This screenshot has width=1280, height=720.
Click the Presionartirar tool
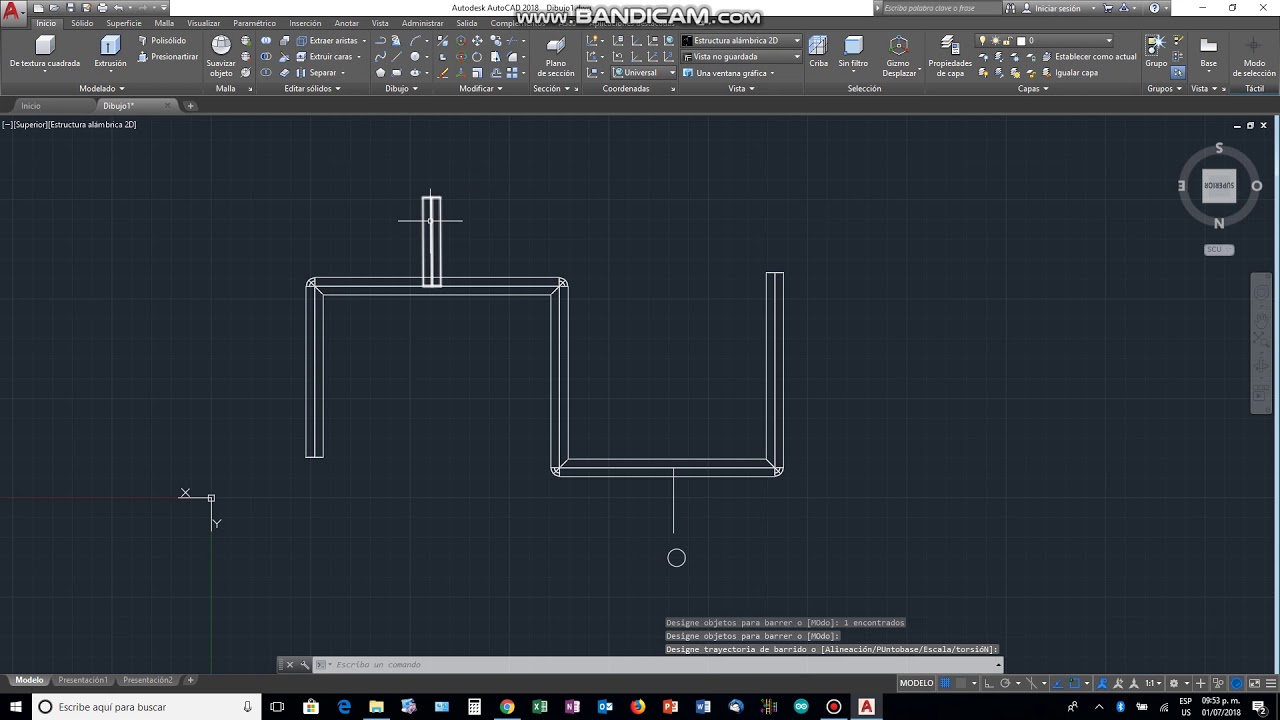(x=167, y=56)
